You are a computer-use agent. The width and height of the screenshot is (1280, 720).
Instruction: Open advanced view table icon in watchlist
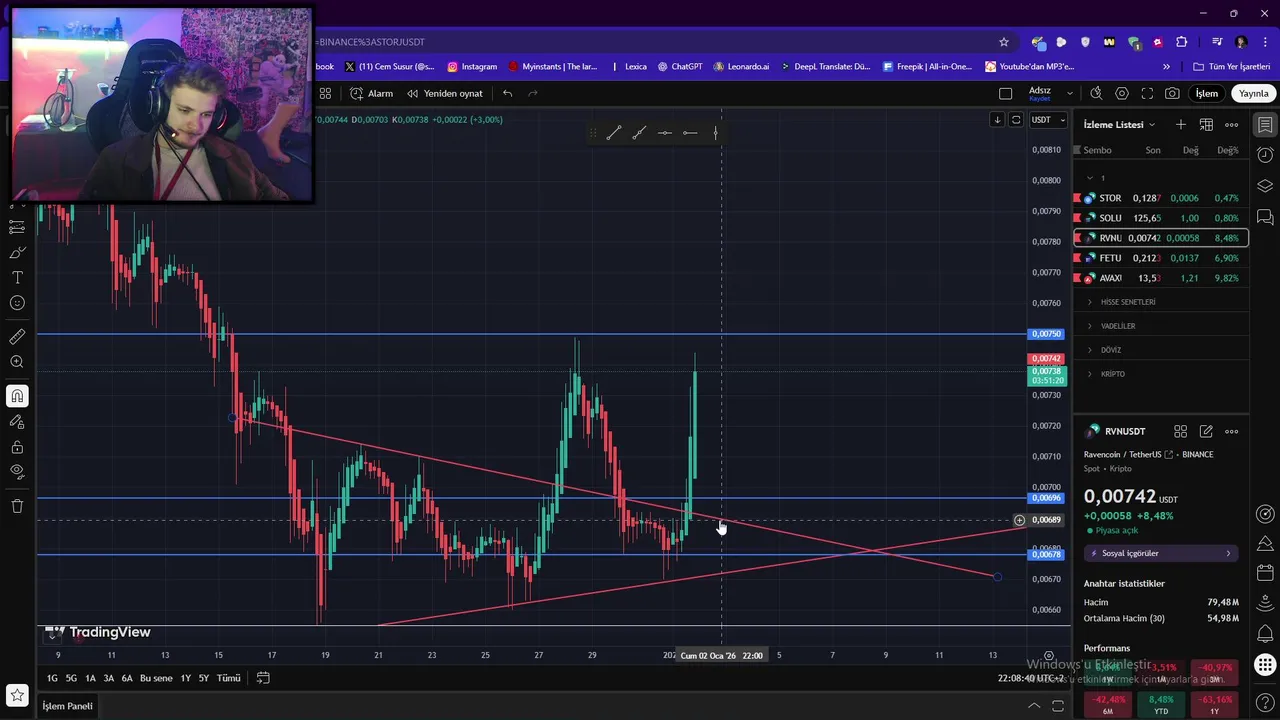click(x=1206, y=124)
